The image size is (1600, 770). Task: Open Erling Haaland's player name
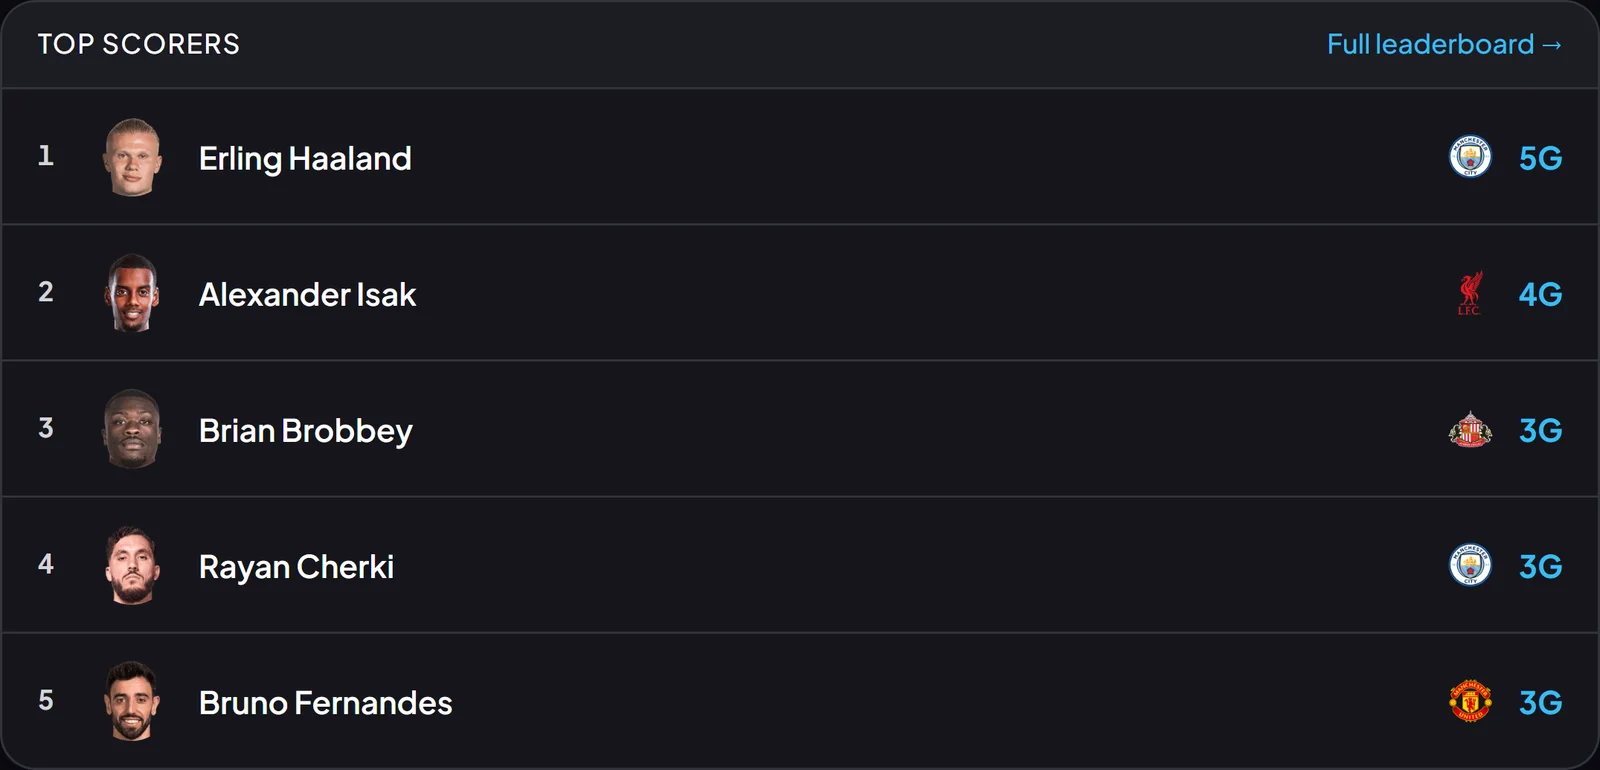point(305,158)
